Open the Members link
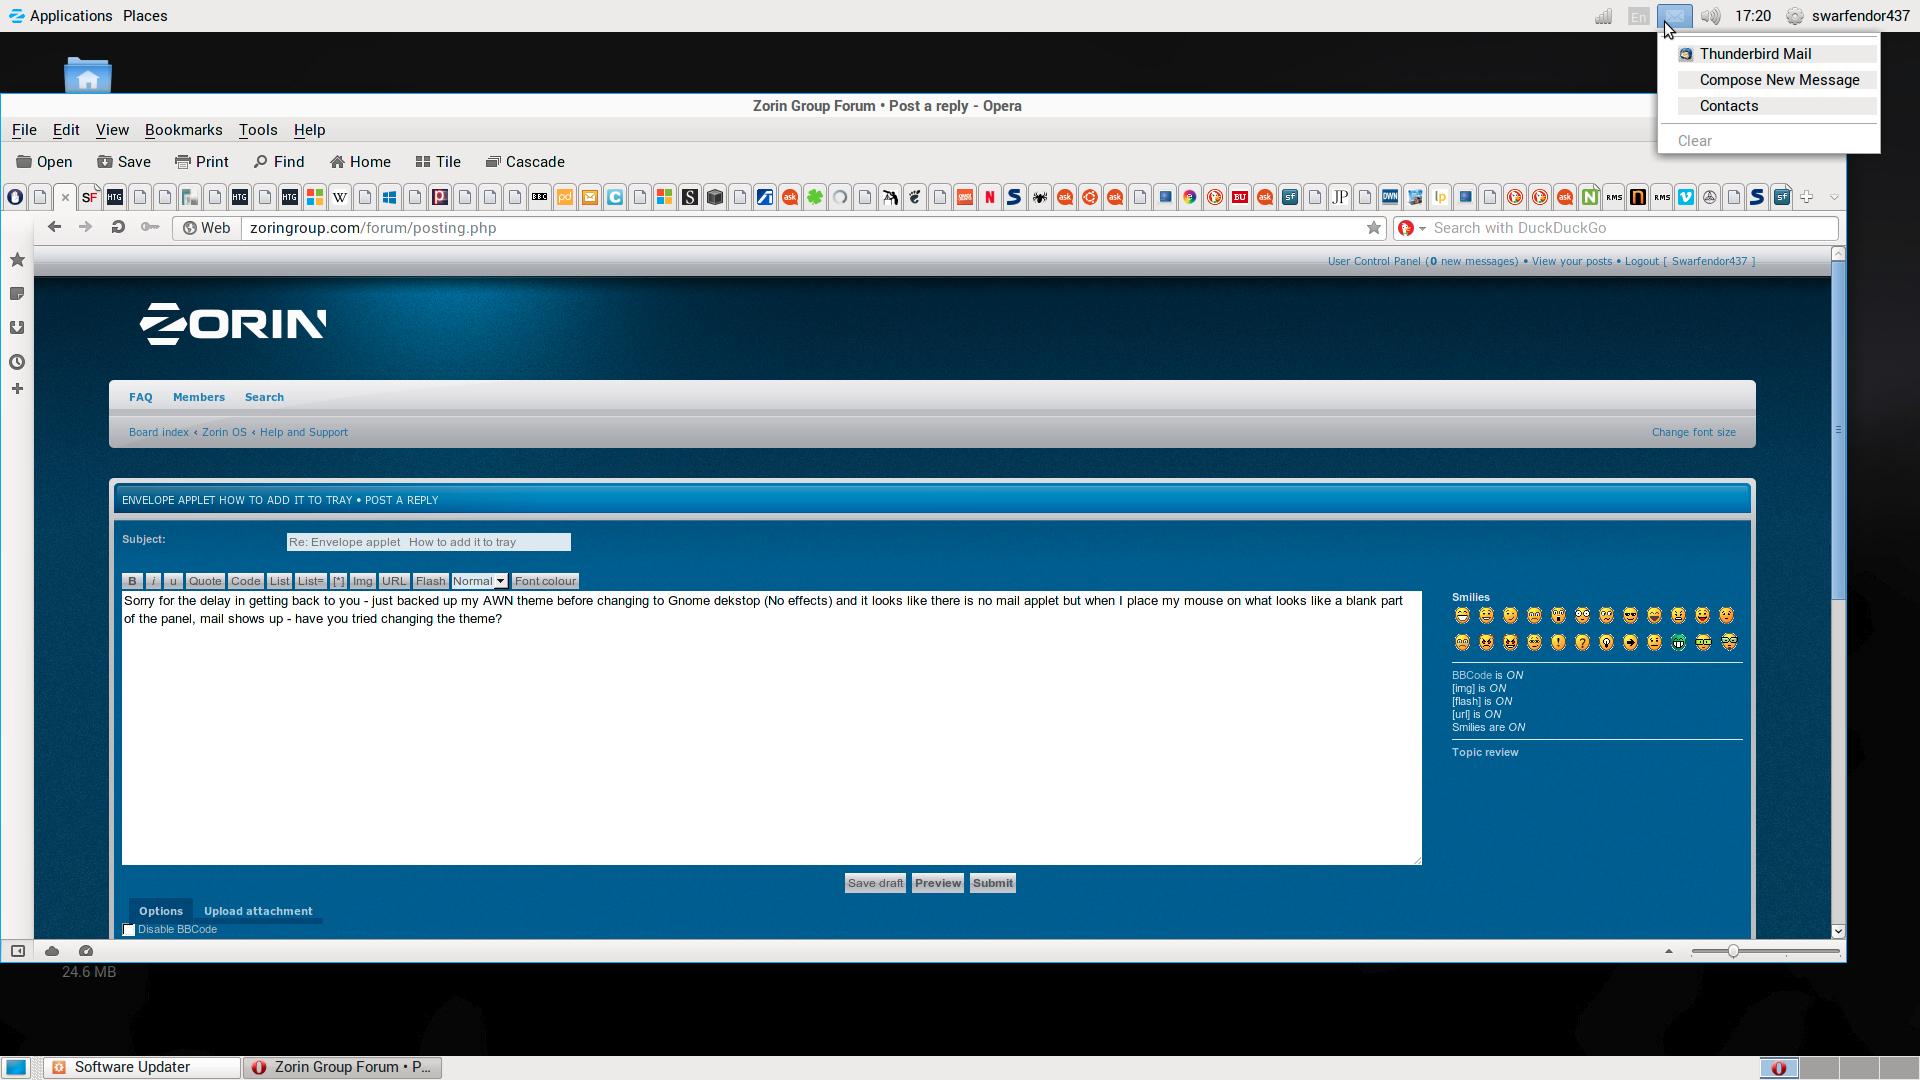 (199, 397)
